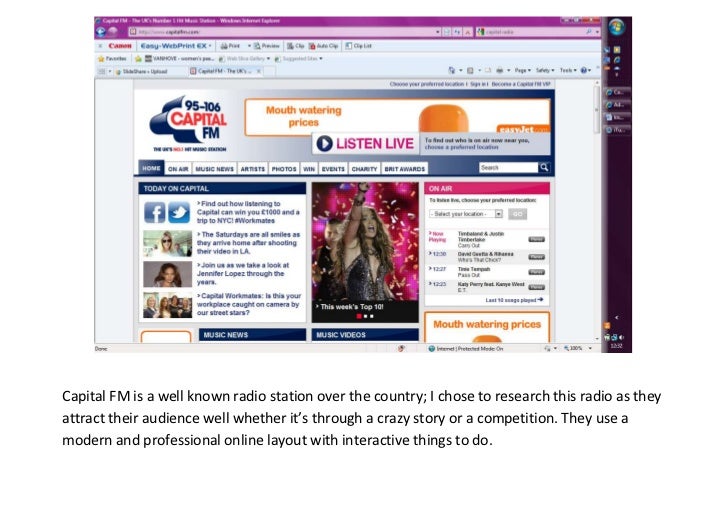Click the Capital FM logo
The width and height of the screenshot is (728, 515).
(189, 124)
